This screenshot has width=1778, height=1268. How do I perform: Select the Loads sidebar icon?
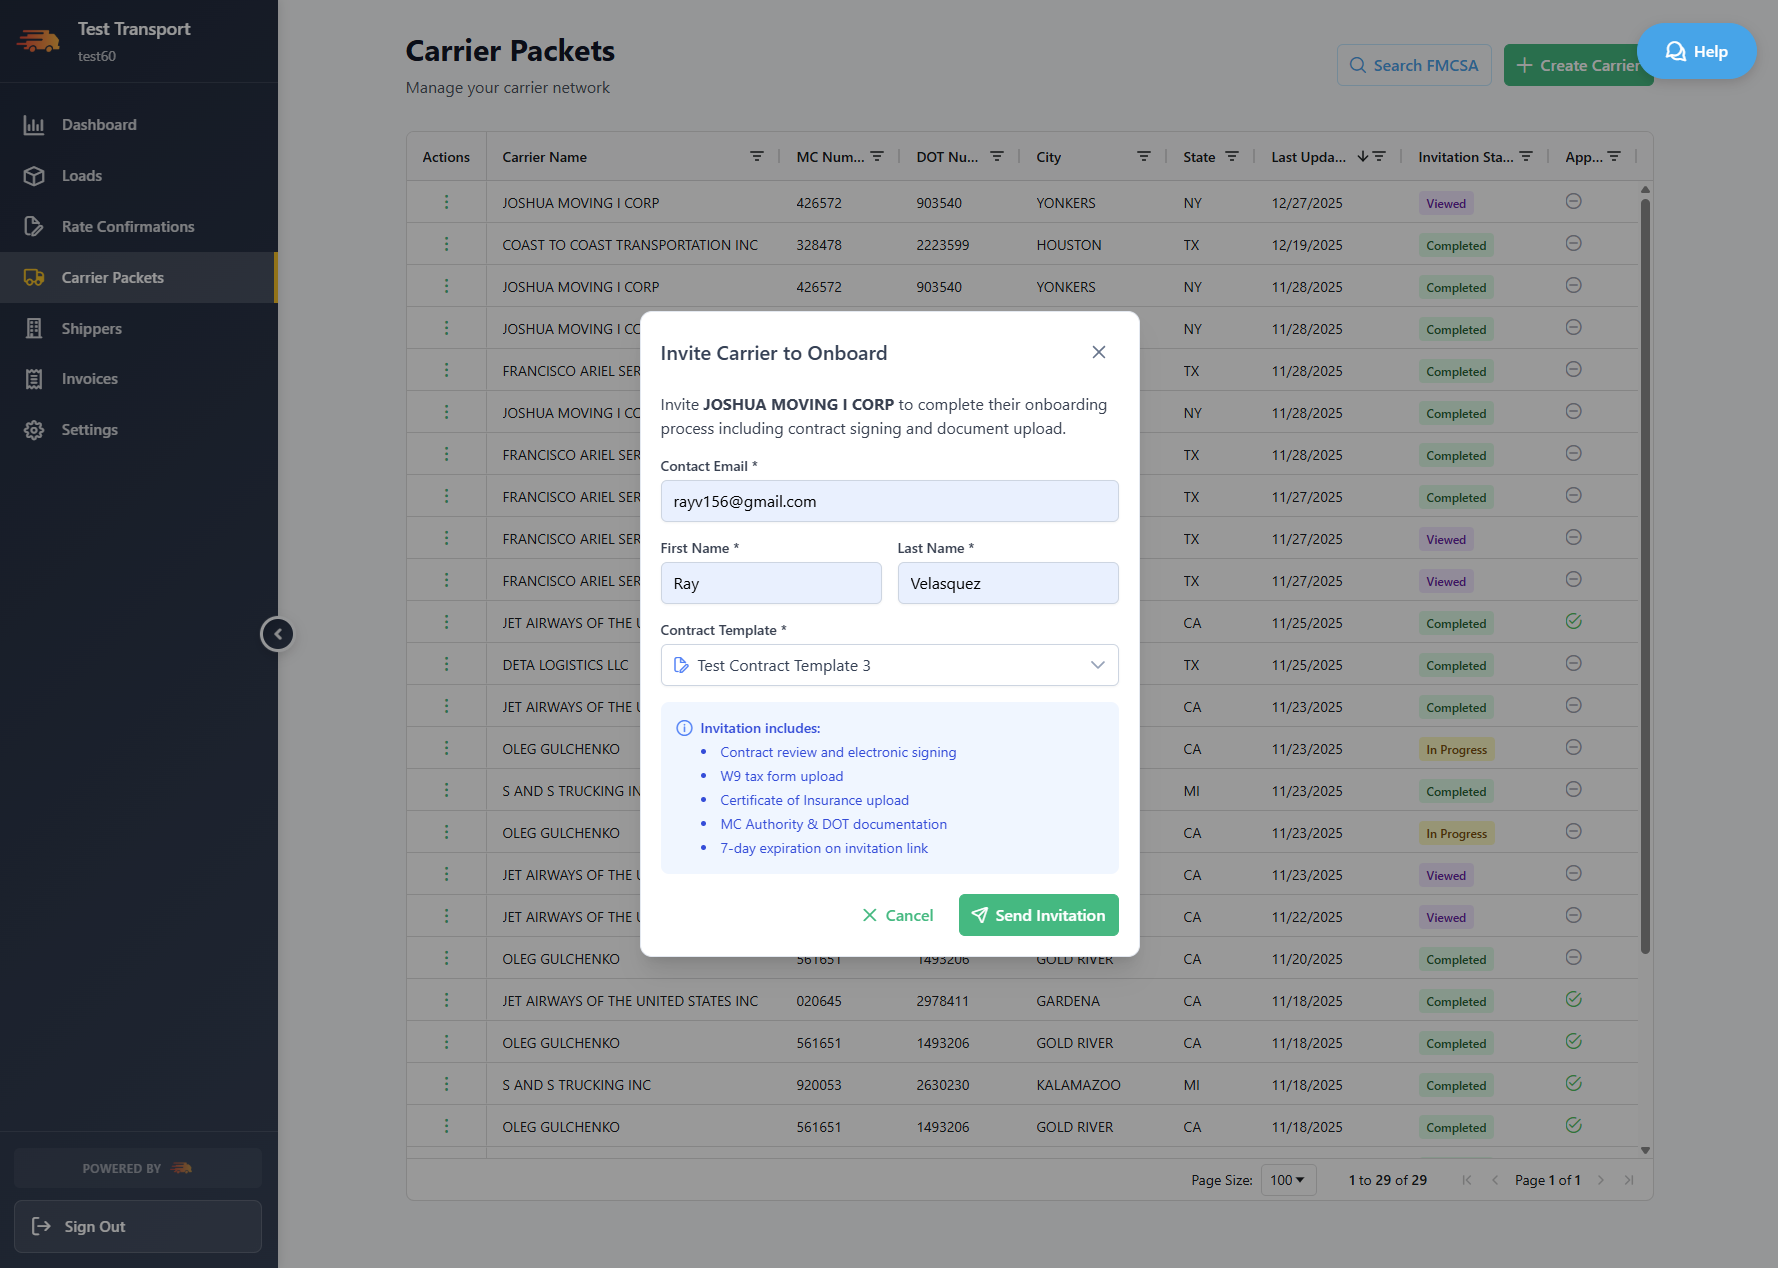pos(34,175)
